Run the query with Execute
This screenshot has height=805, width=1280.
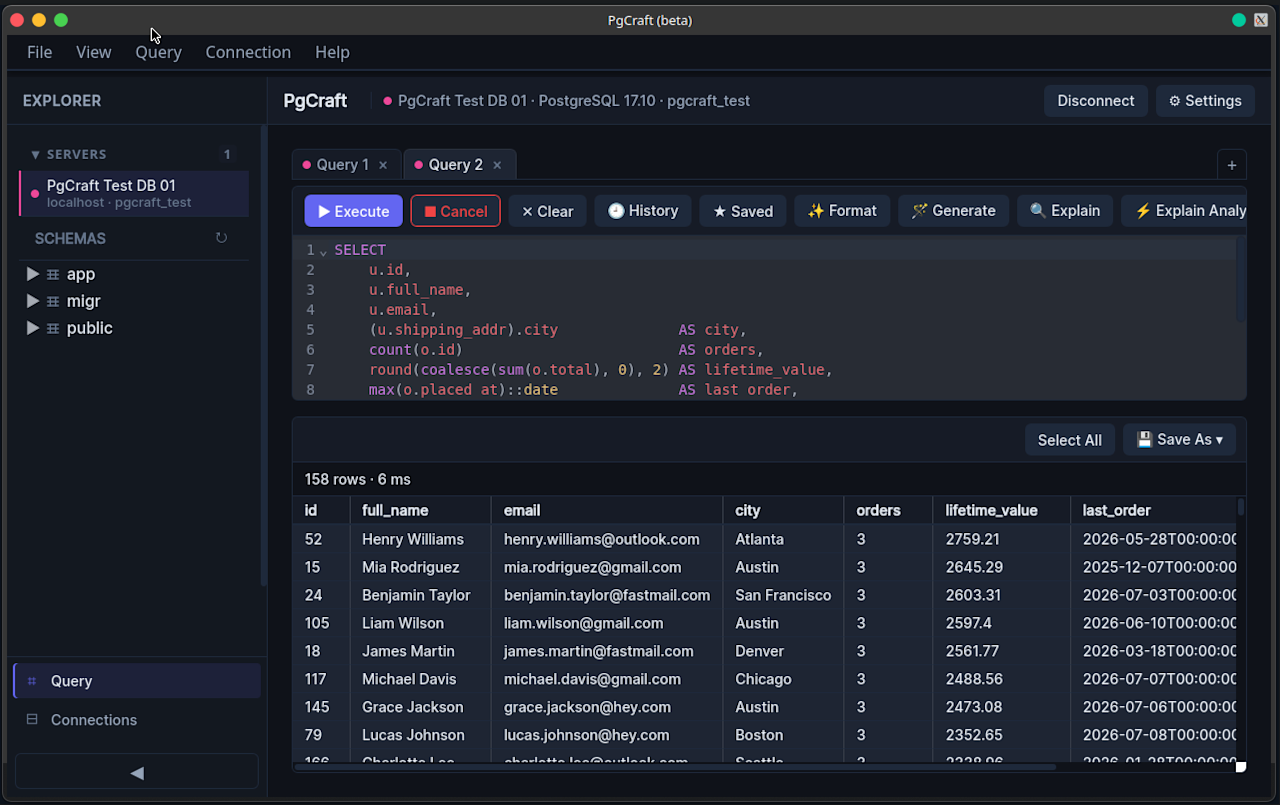click(354, 211)
